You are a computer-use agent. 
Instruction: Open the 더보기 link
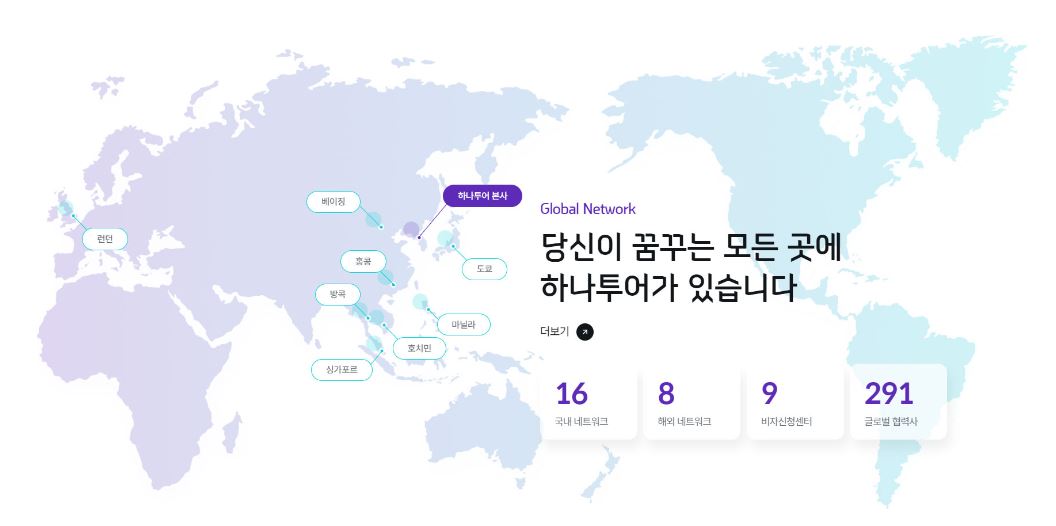566,332
